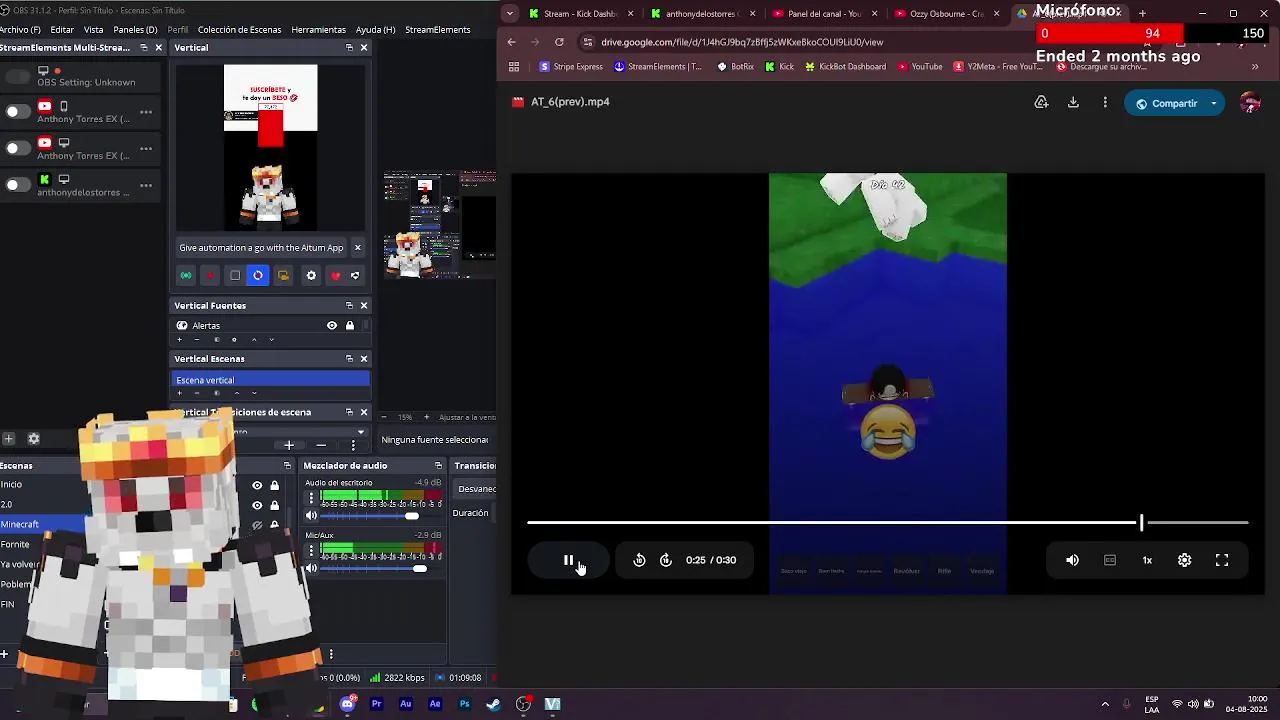Open Premiere Pro from taskbar
The width and height of the screenshot is (1280, 720).
coord(377,704)
